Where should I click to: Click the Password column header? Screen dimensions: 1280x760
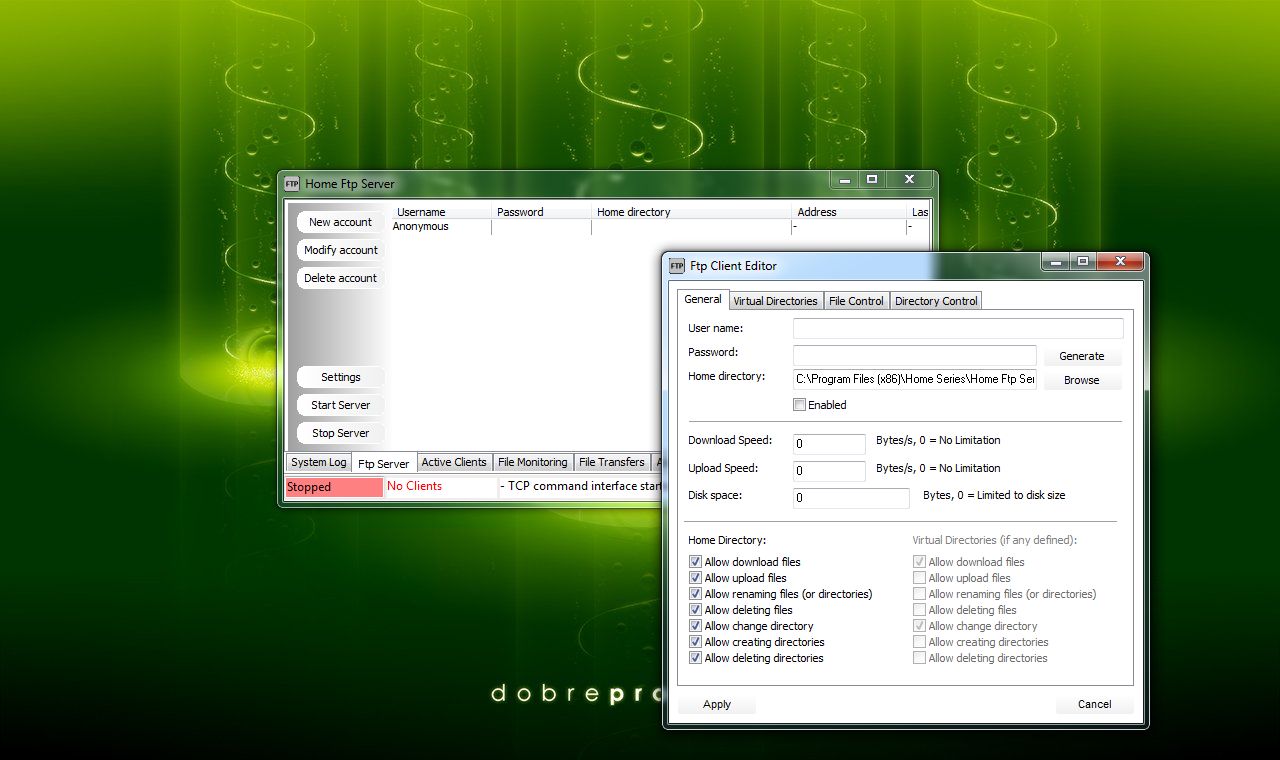pos(541,212)
